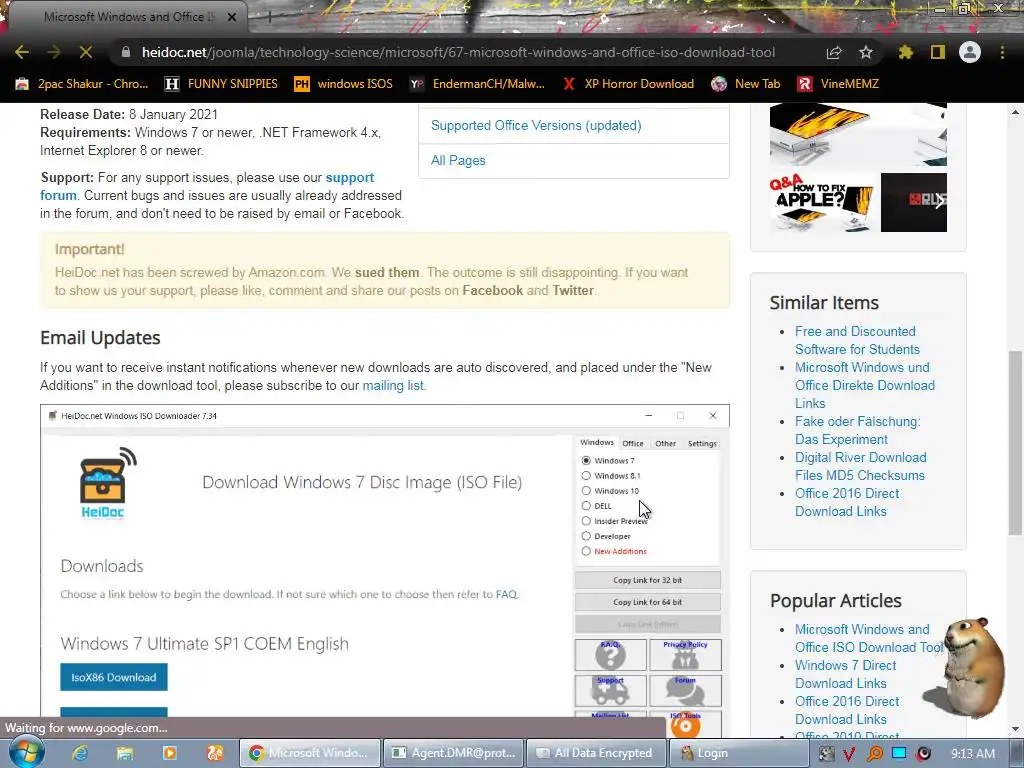1024x768 pixels.
Task: Open Windows Explorer folder icon on taskbar
Action: [125, 753]
